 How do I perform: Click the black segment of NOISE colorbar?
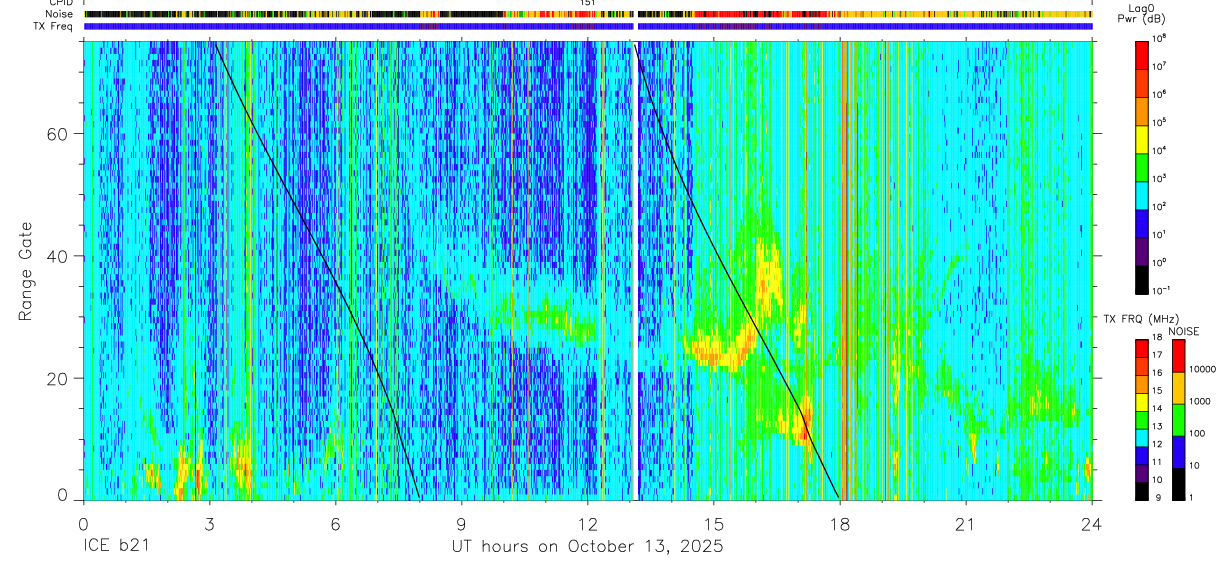coord(1179,484)
